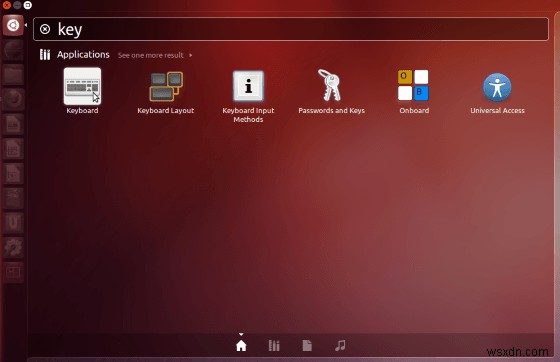Open System Settings gear in the launcher

pos(13,247)
